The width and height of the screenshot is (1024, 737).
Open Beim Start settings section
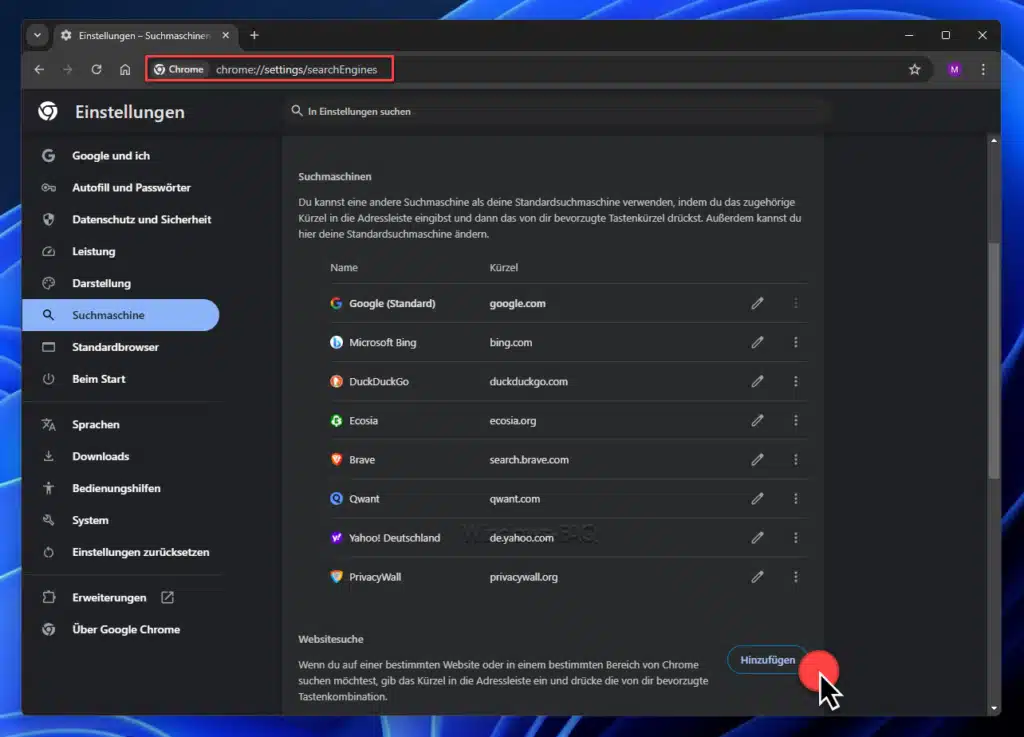(x=99, y=379)
